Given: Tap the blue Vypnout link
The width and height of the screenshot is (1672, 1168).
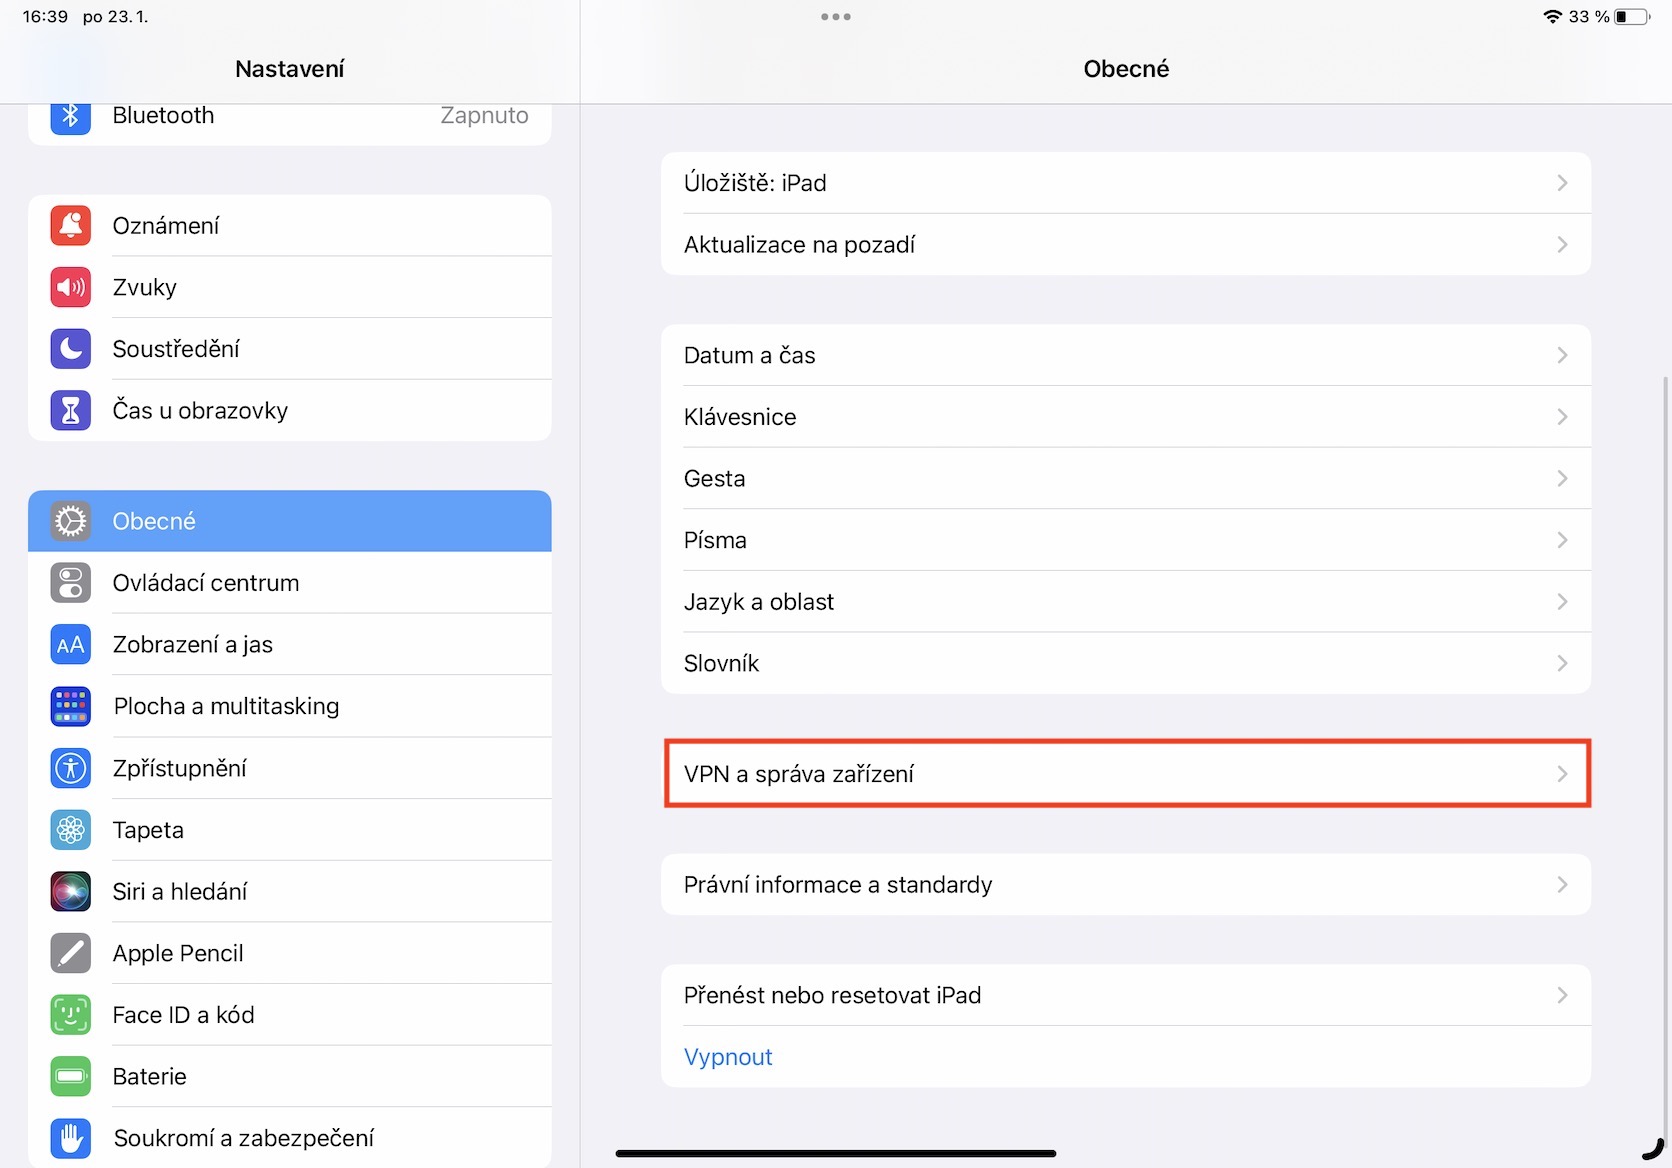Looking at the screenshot, I should point(728,1057).
